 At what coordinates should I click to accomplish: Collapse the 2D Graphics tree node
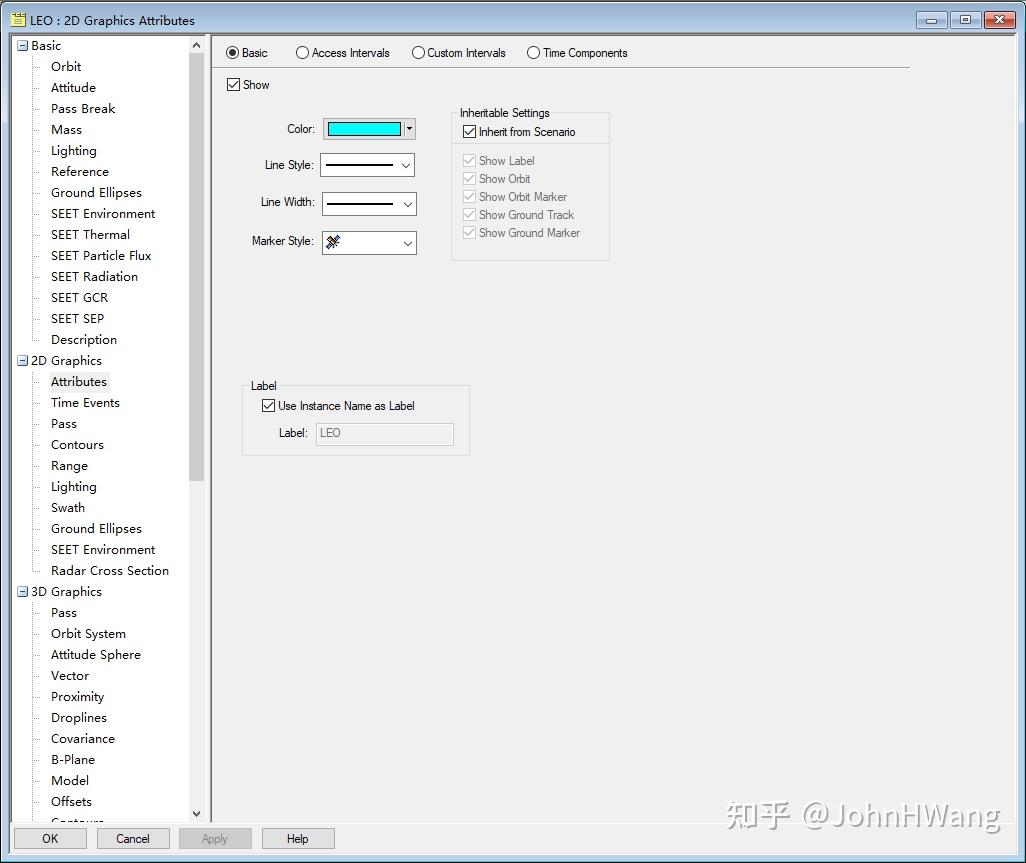[22, 361]
